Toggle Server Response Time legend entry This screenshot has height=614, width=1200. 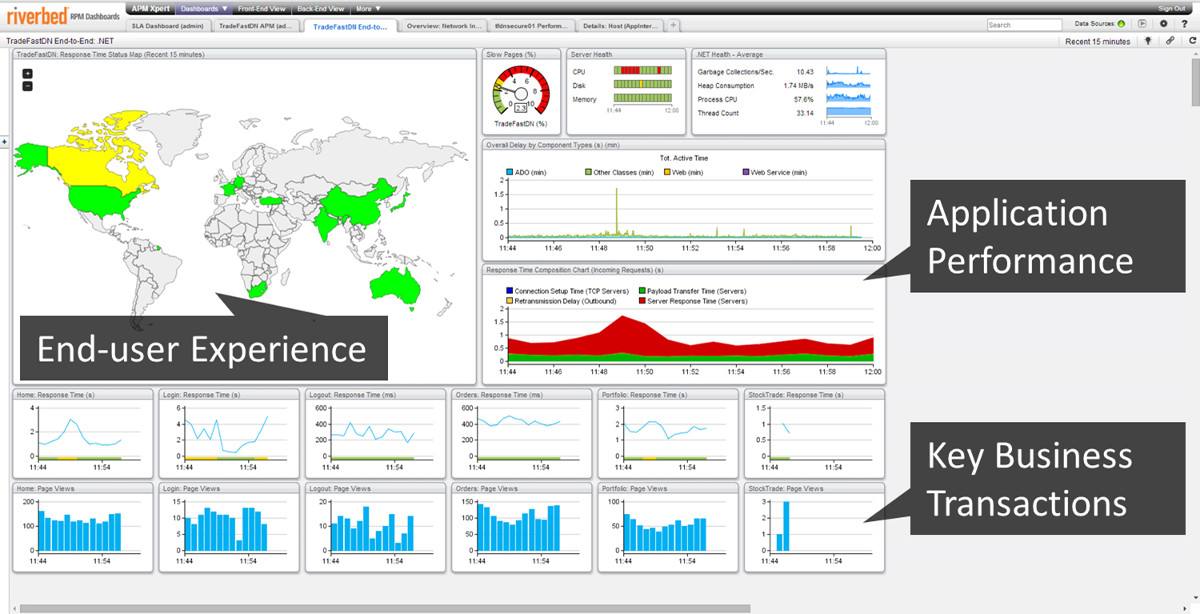pos(693,300)
